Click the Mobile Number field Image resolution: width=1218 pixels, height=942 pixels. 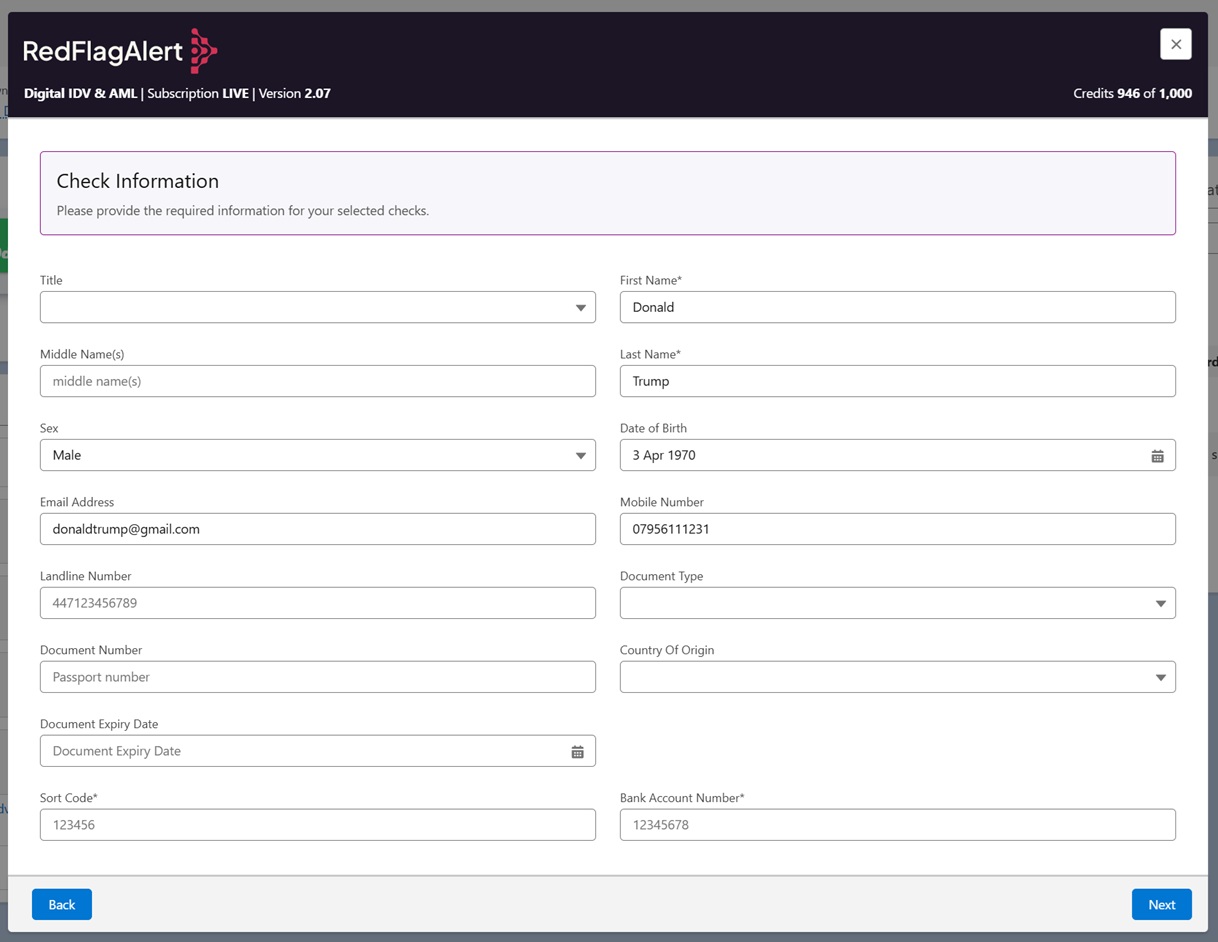(x=898, y=529)
